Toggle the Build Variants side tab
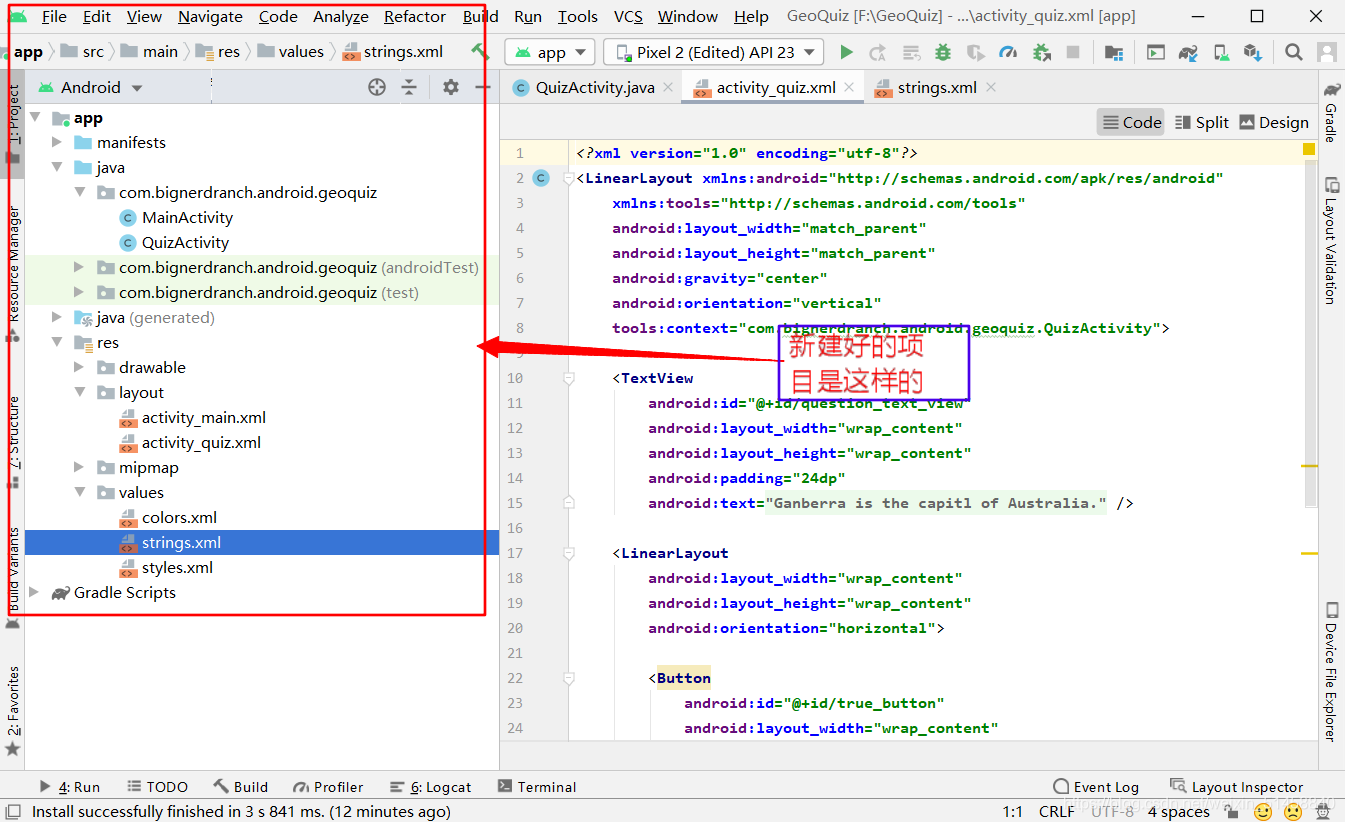The width and height of the screenshot is (1345, 822). point(13,577)
